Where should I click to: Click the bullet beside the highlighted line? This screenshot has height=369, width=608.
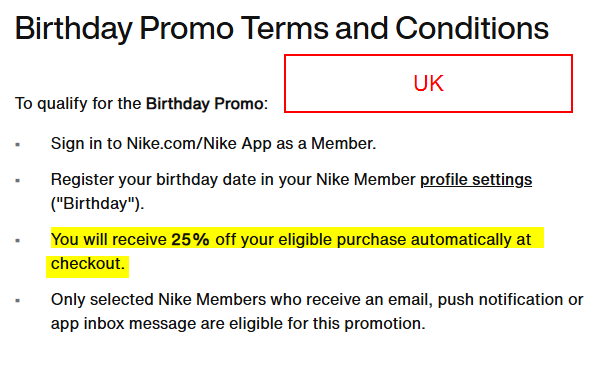17,241
